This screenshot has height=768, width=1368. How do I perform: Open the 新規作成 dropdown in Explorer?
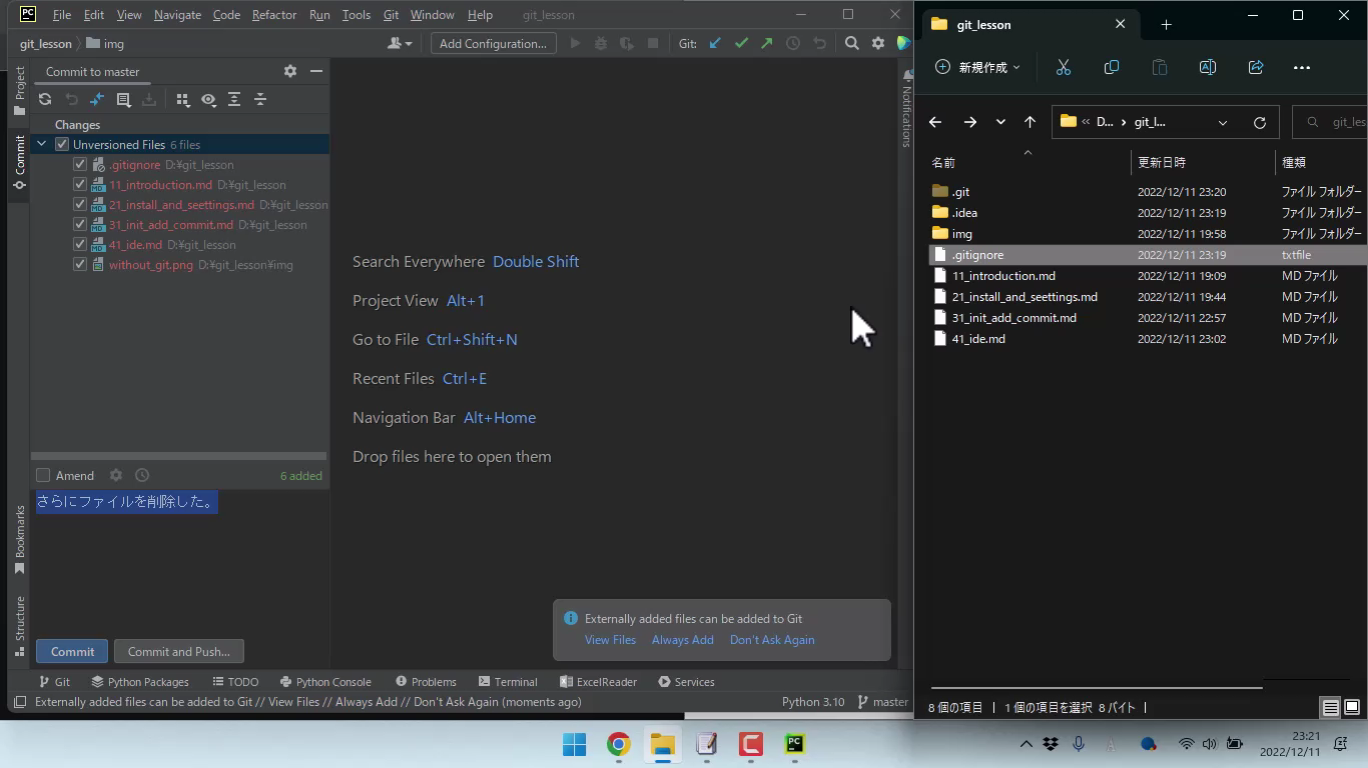[x=978, y=67]
